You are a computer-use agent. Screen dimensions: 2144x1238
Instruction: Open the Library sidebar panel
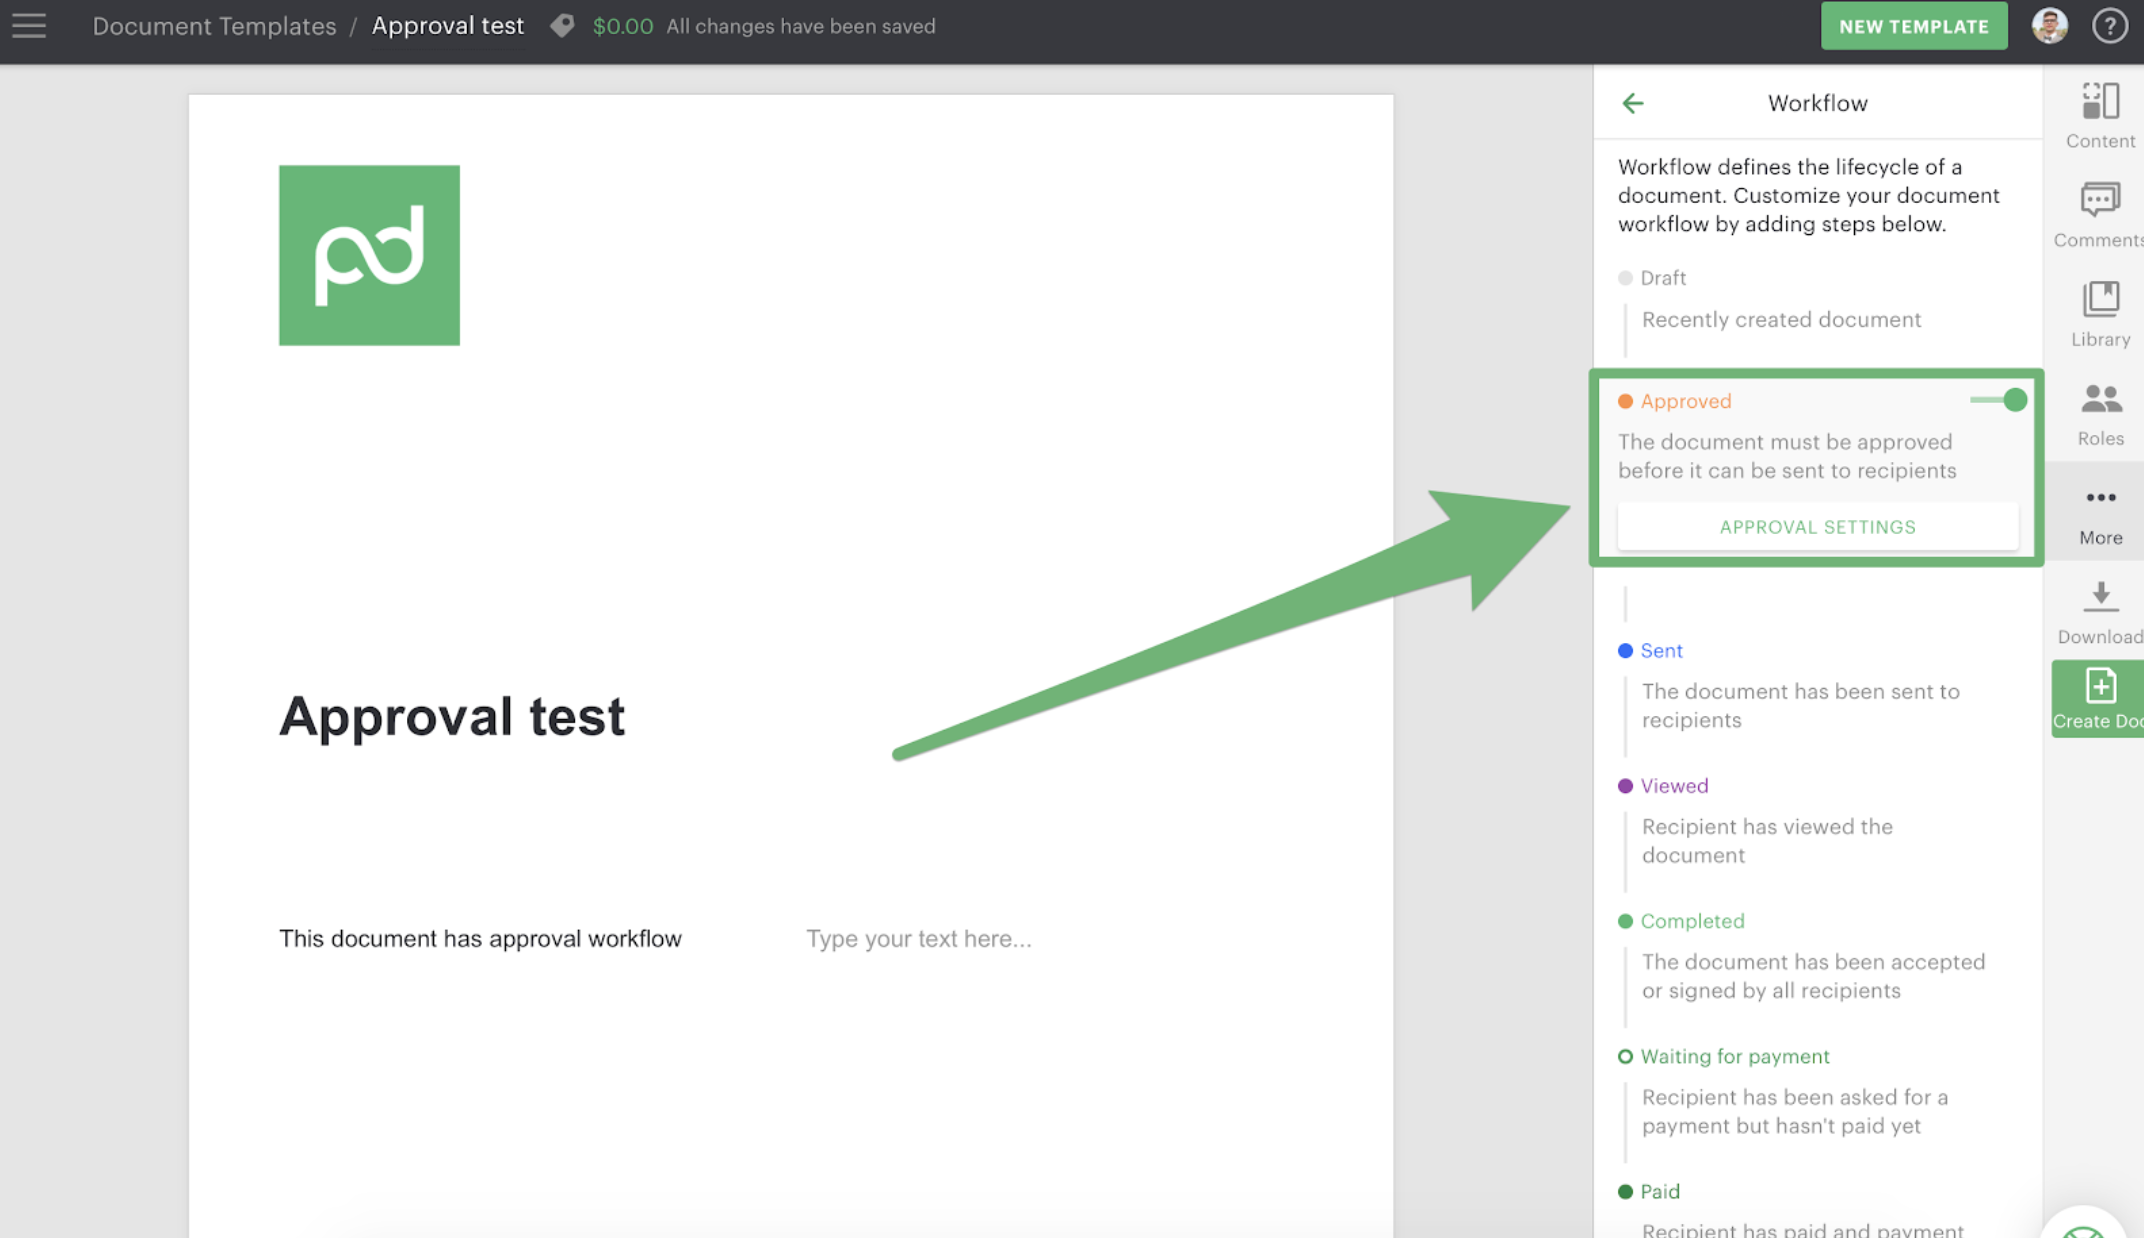(x=2100, y=313)
